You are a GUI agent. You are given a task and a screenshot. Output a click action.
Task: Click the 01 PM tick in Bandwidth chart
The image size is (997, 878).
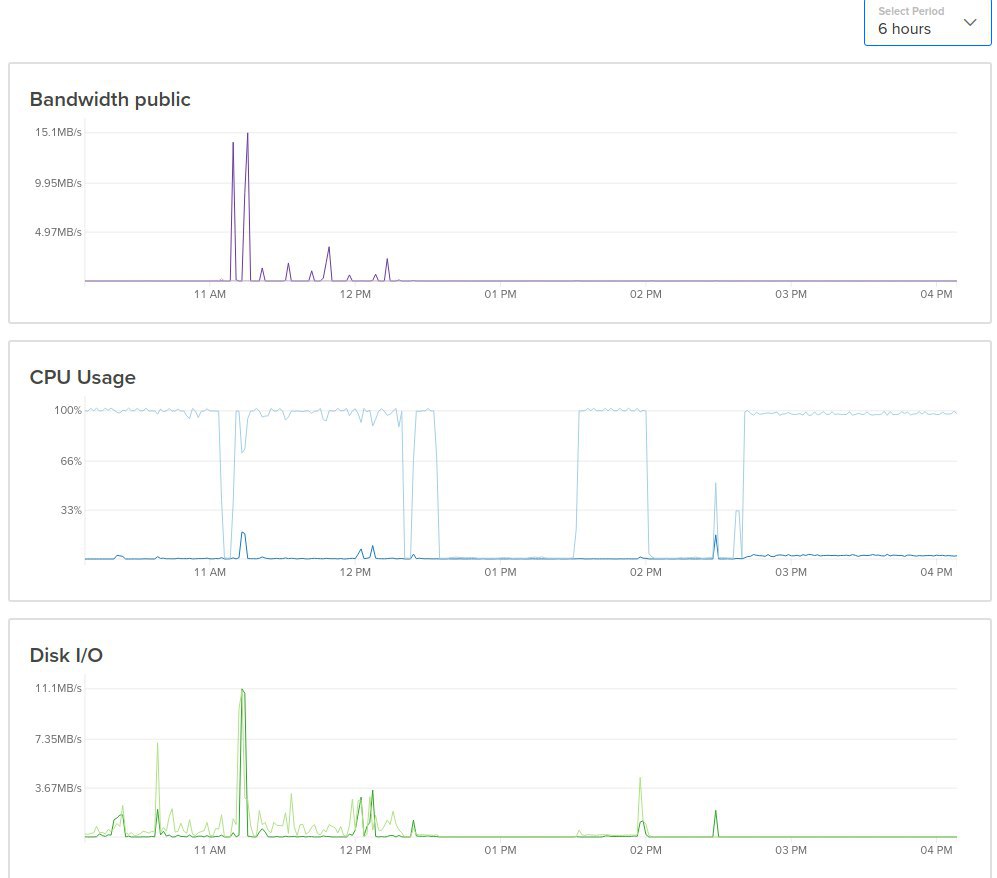click(500, 294)
